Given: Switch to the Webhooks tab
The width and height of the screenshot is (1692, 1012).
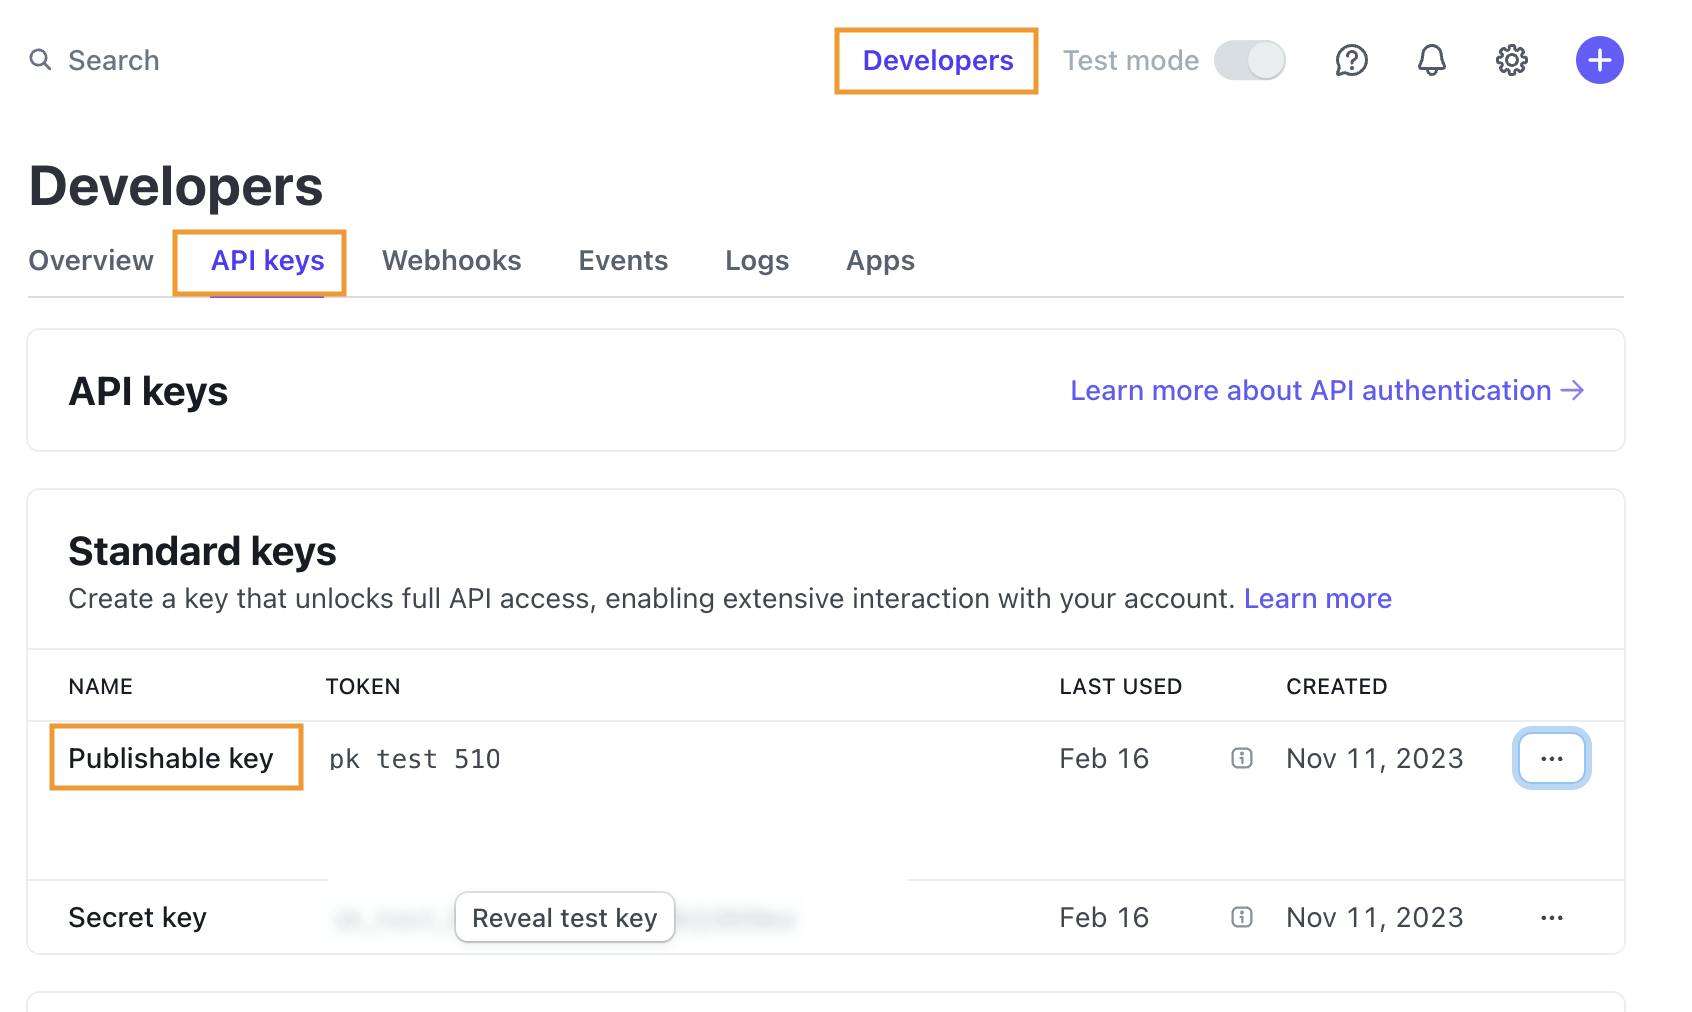Looking at the screenshot, I should coord(451,261).
